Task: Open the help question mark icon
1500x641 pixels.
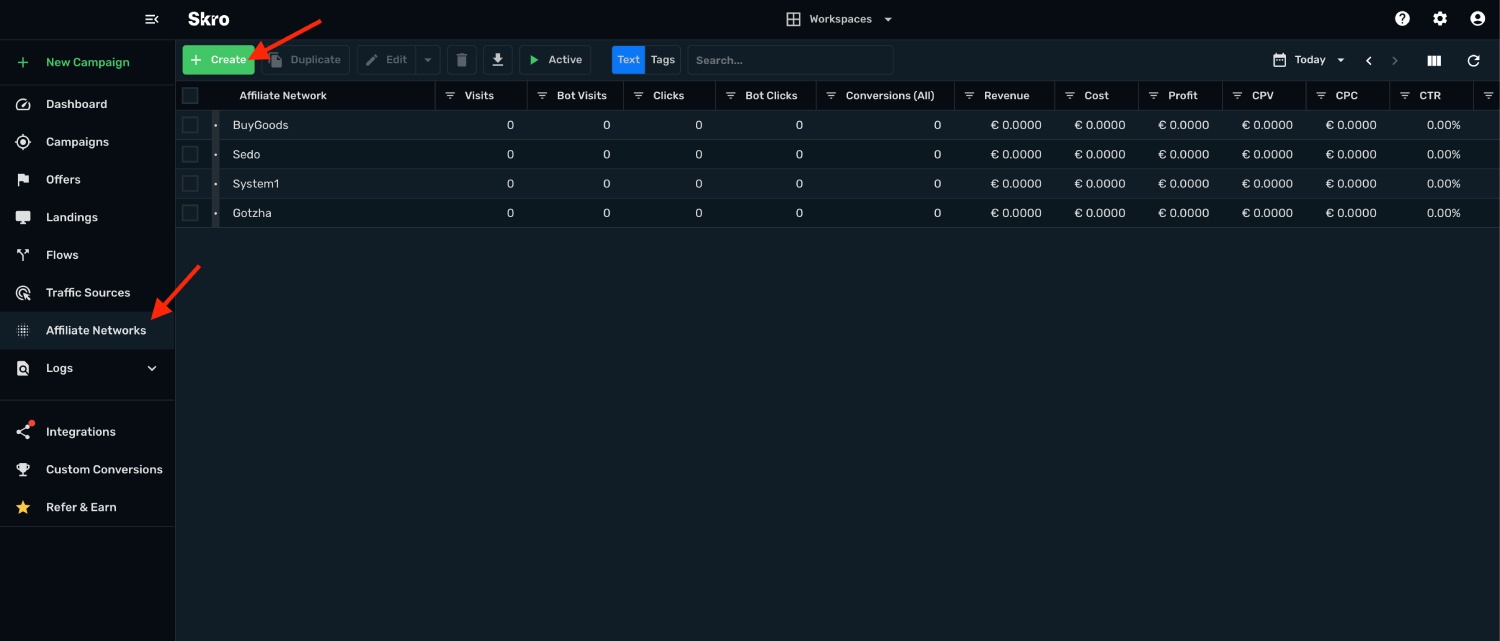Action: point(1402,19)
